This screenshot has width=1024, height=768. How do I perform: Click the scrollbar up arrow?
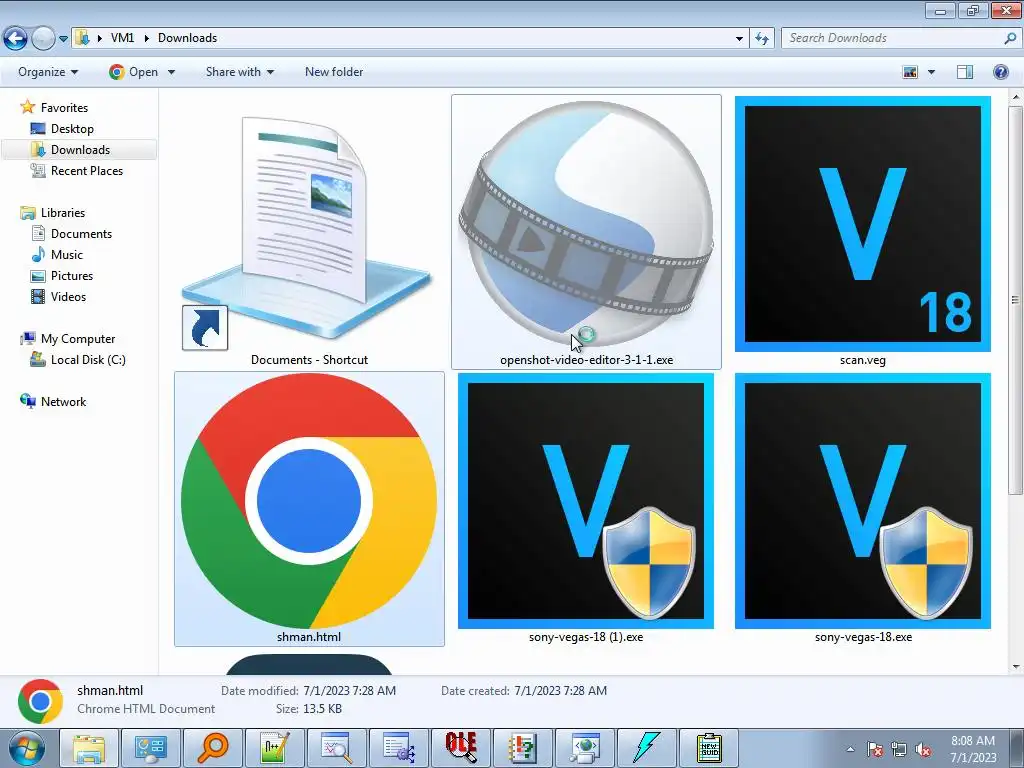pos(1016,97)
